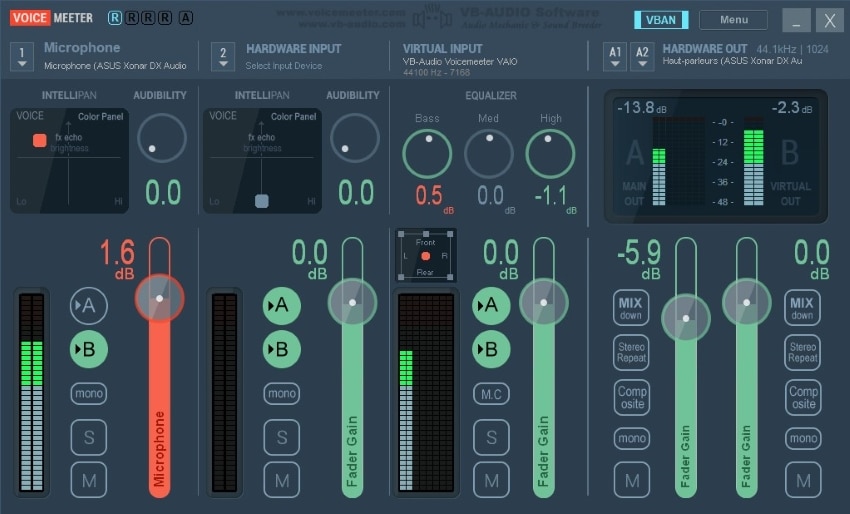
Task: Solo the virtual input strip
Action: 491,437
